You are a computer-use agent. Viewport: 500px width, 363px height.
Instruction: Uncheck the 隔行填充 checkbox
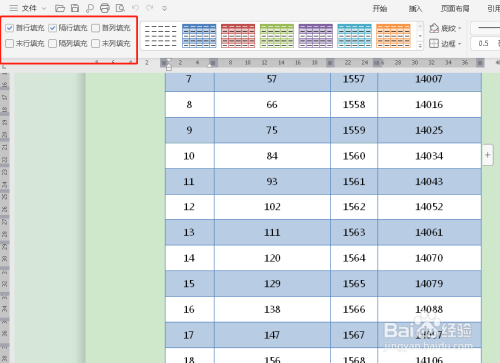tap(52, 28)
